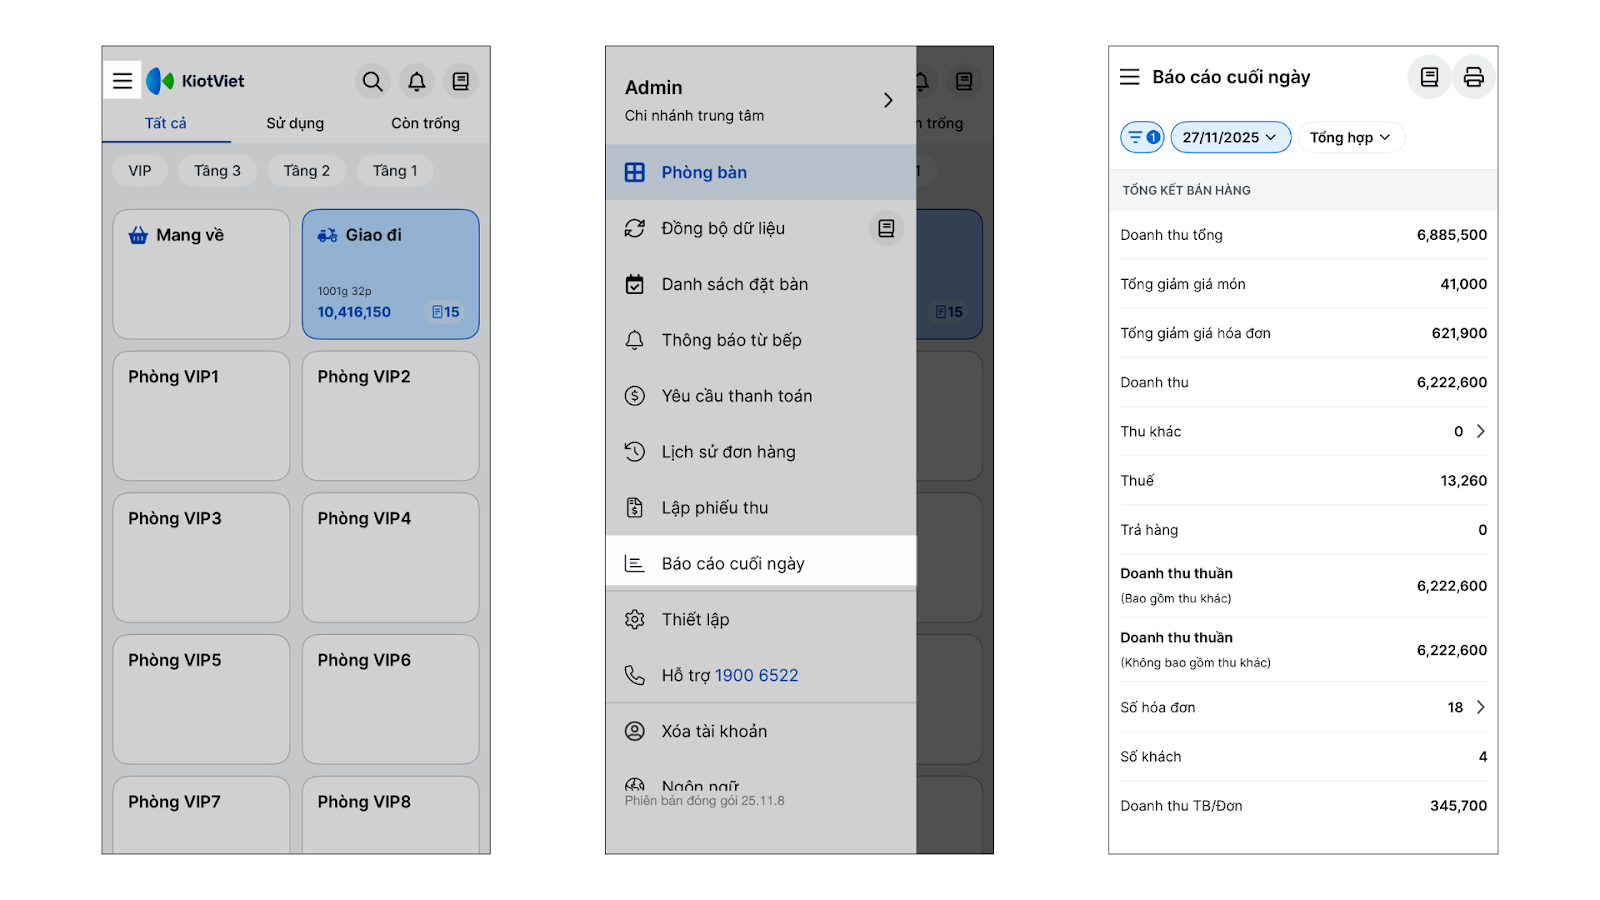
Task: Click the Trả hàng row label
Action: point(1149,530)
